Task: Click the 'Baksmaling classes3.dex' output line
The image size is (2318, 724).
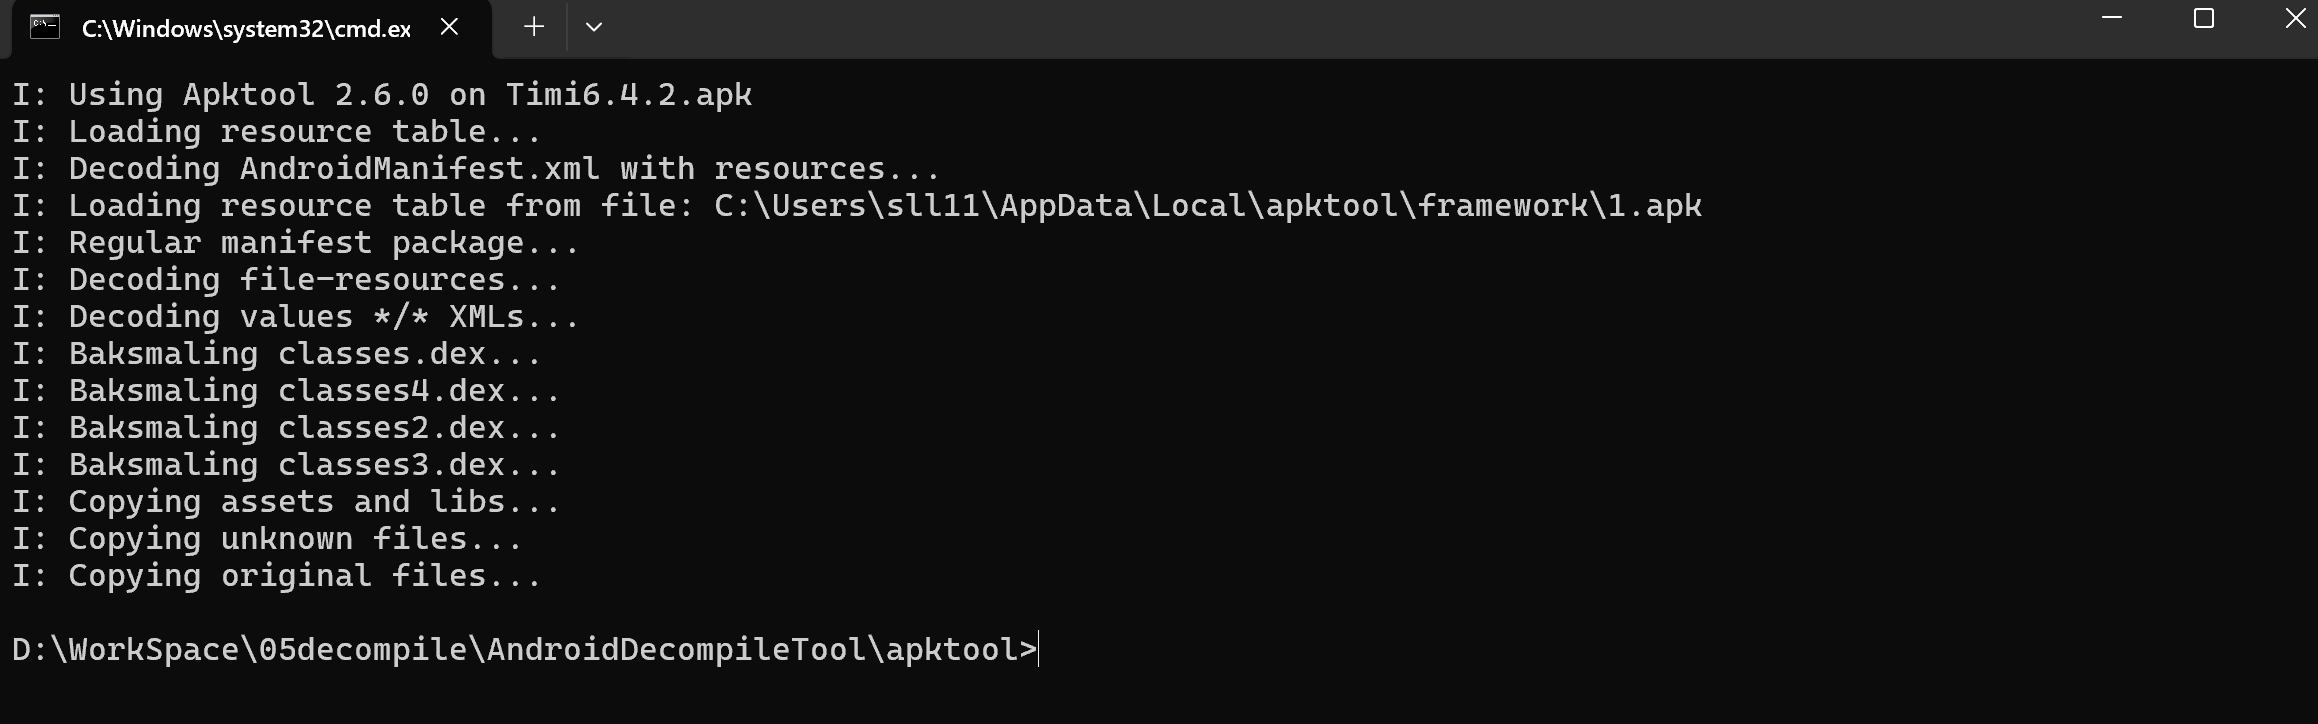Action: [286, 465]
